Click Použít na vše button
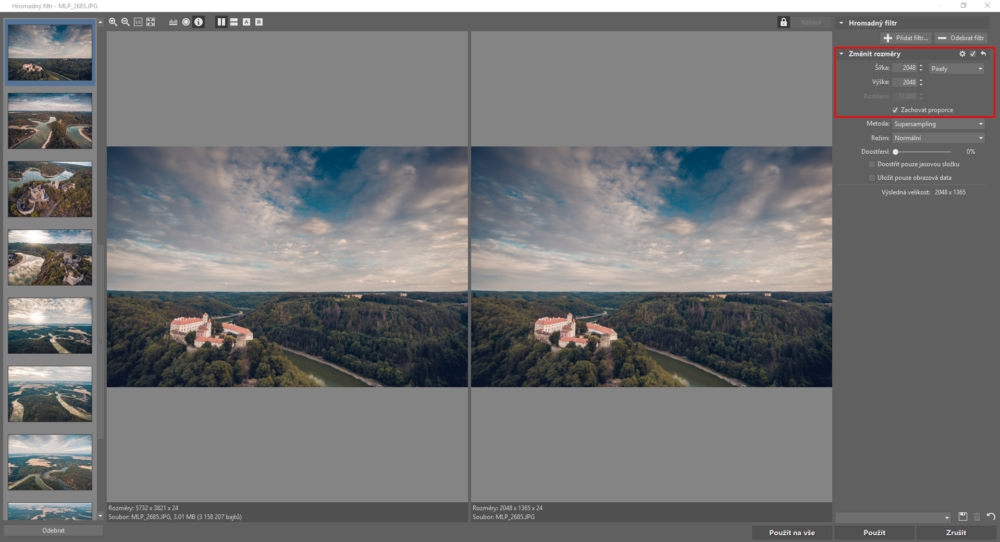The width and height of the screenshot is (1000, 542). pos(792,532)
